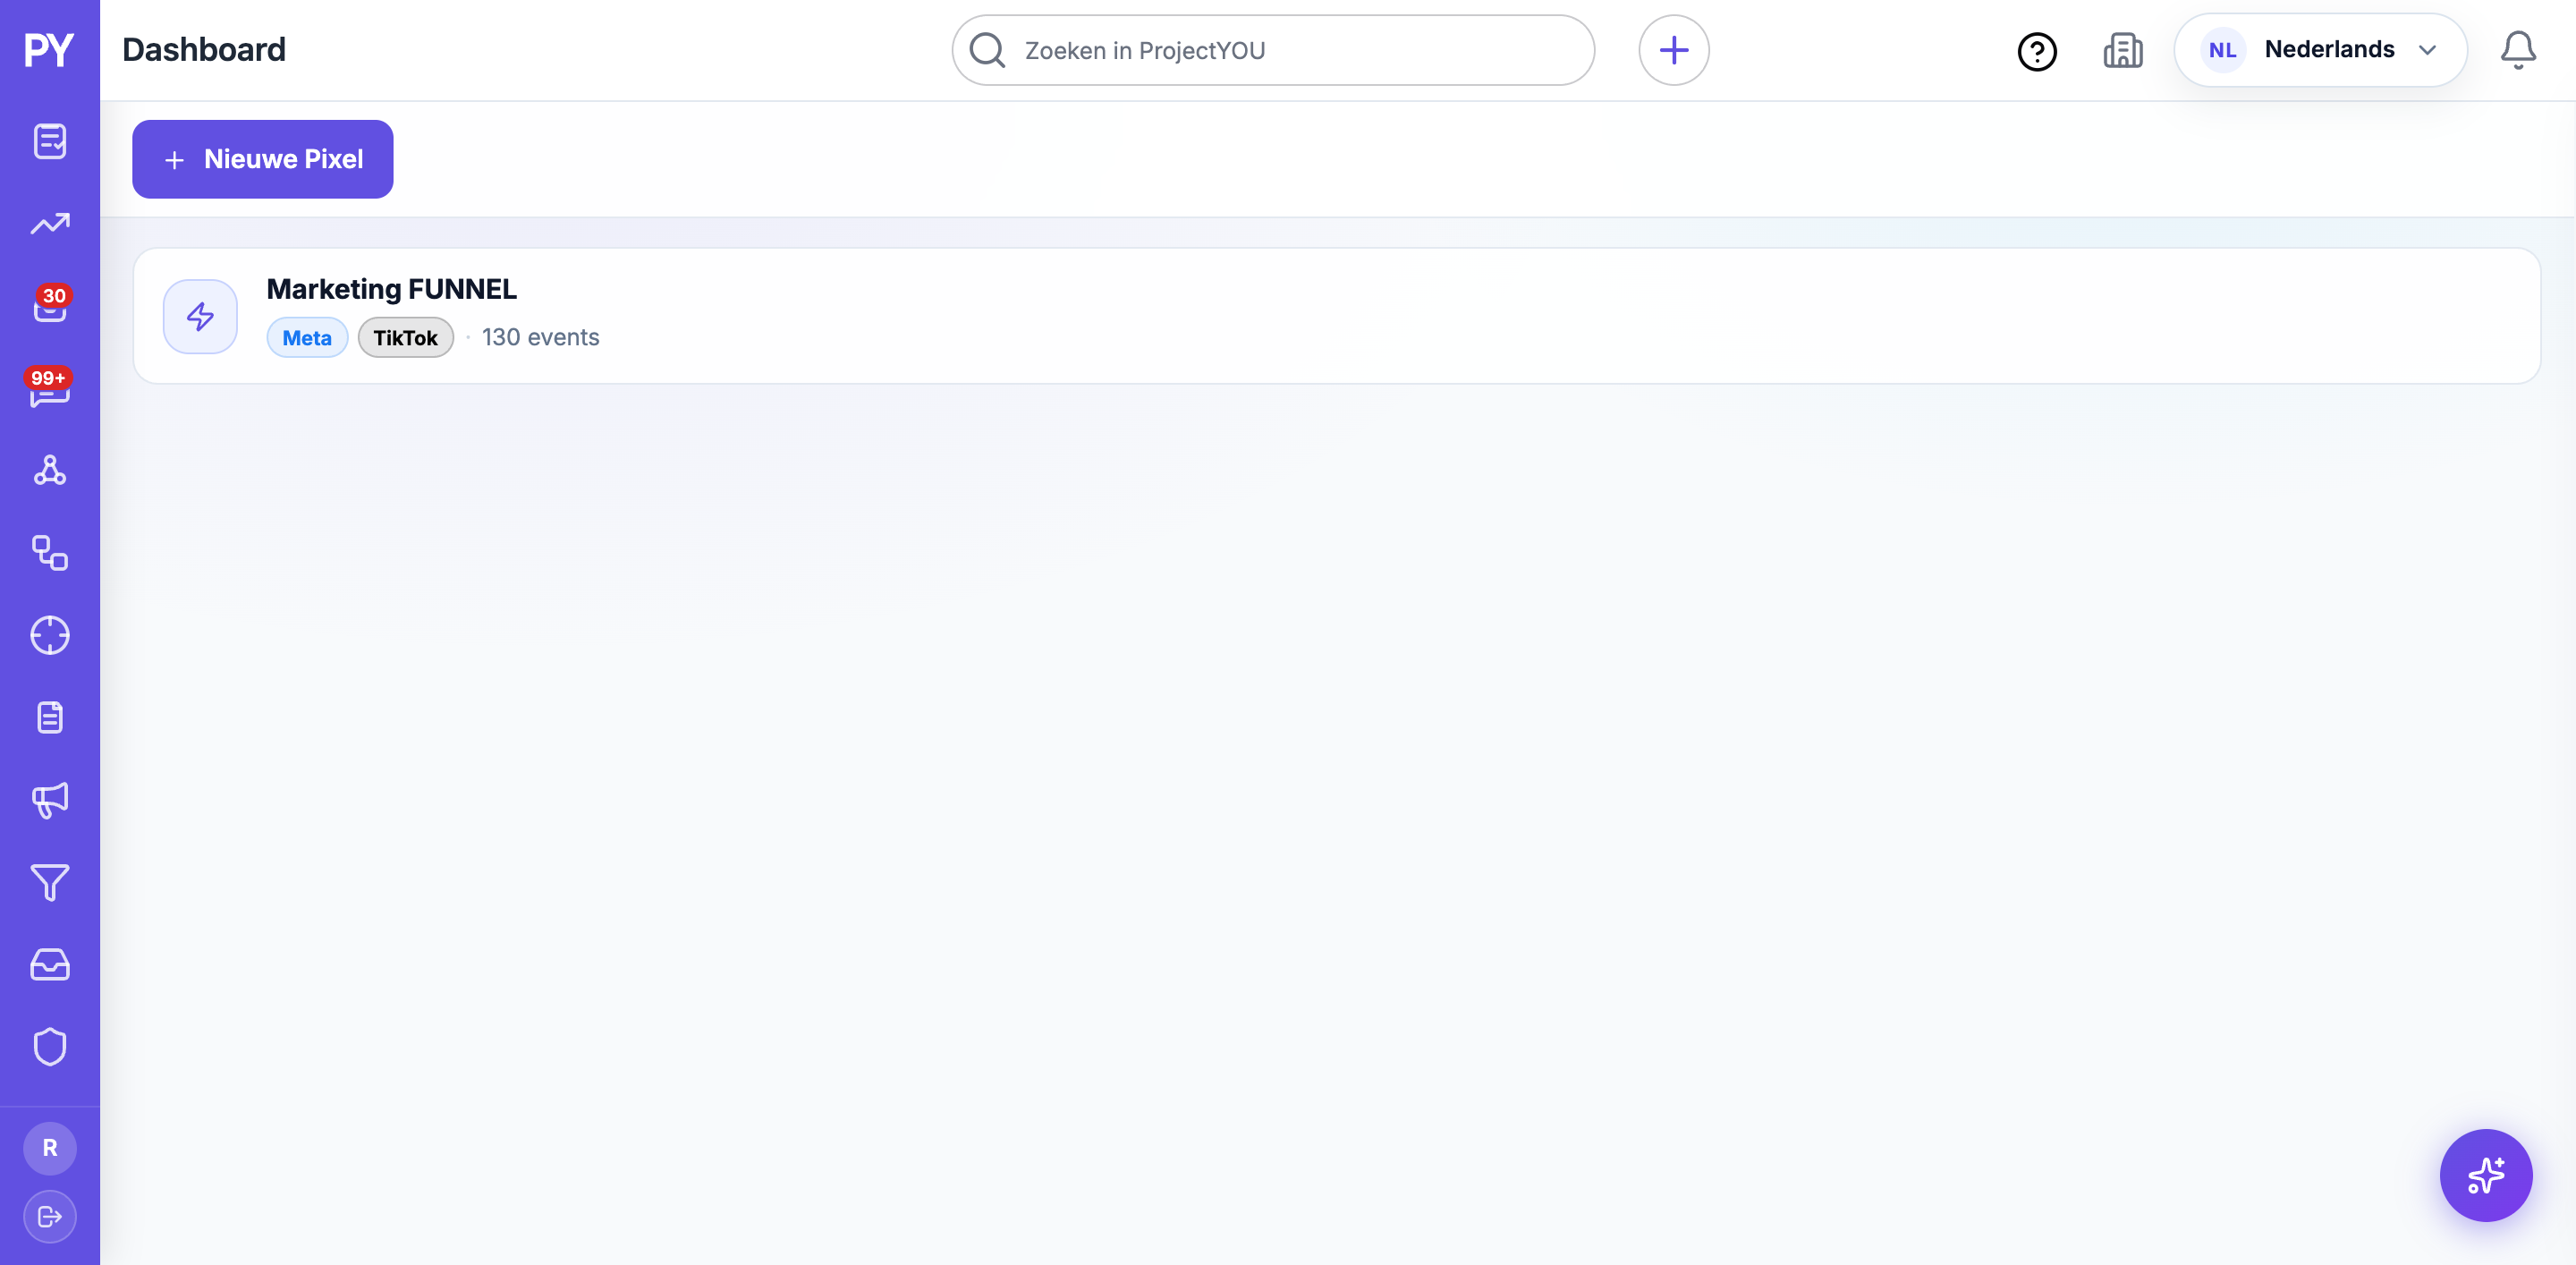Click the round plus quick-add button
The image size is (2576, 1265).
pyautogui.click(x=1674, y=50)
